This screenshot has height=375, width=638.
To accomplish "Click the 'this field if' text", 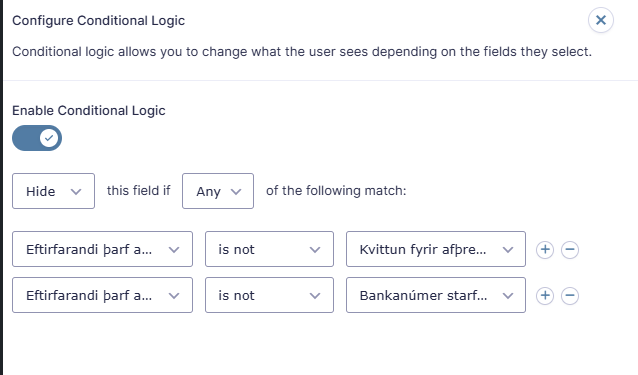I will (x=139, y=190).
